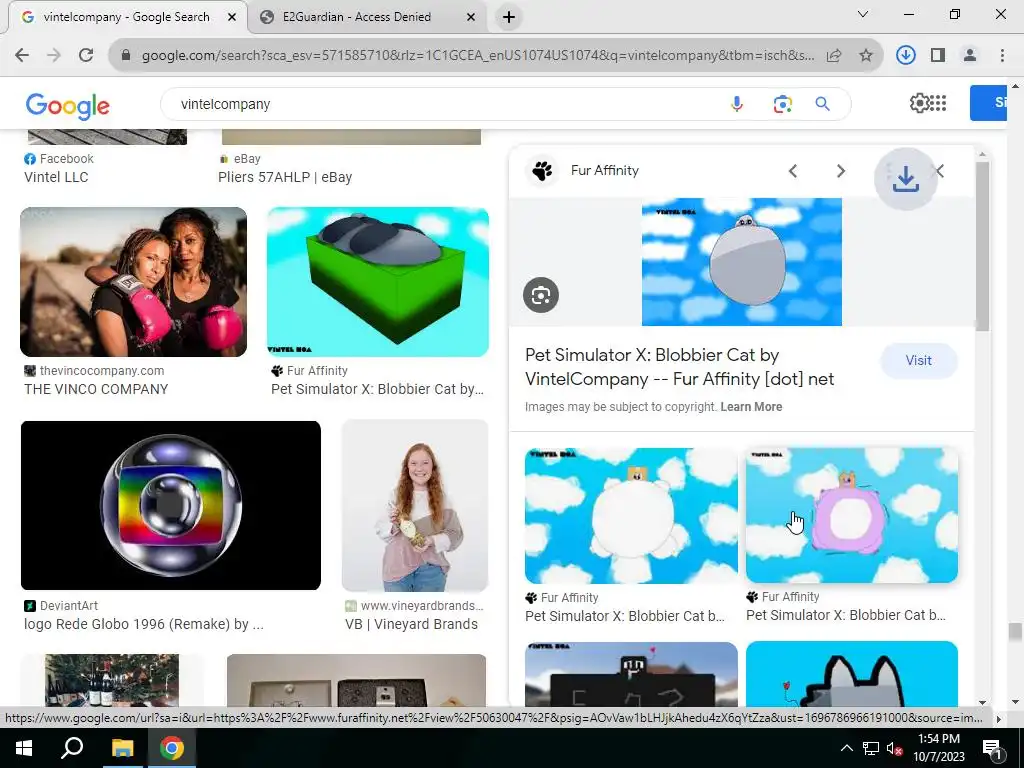
Task: Click the Vintel LLC Facebook result title
Action: pos(56,177)
